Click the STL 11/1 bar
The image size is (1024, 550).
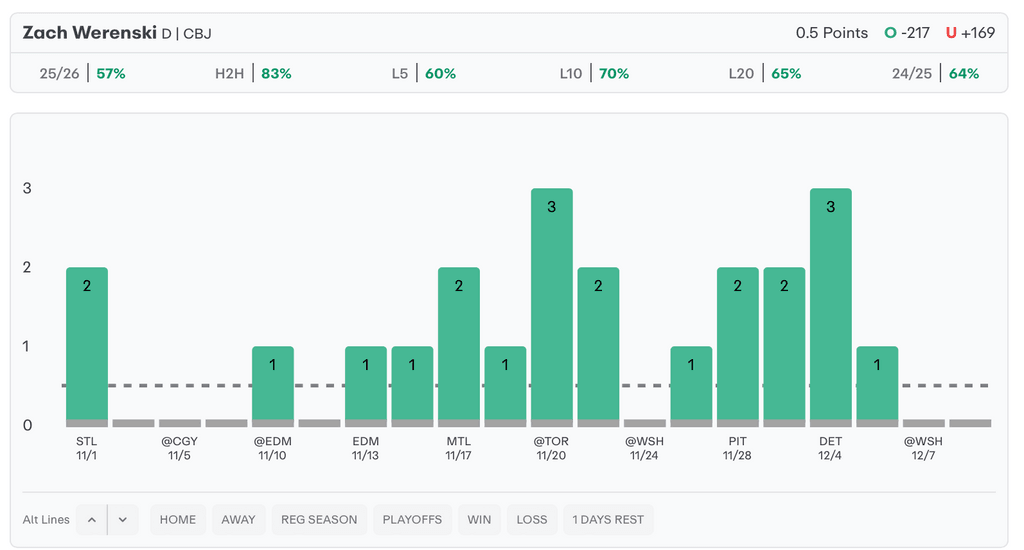pyautogui.click(x=87, y=345)
